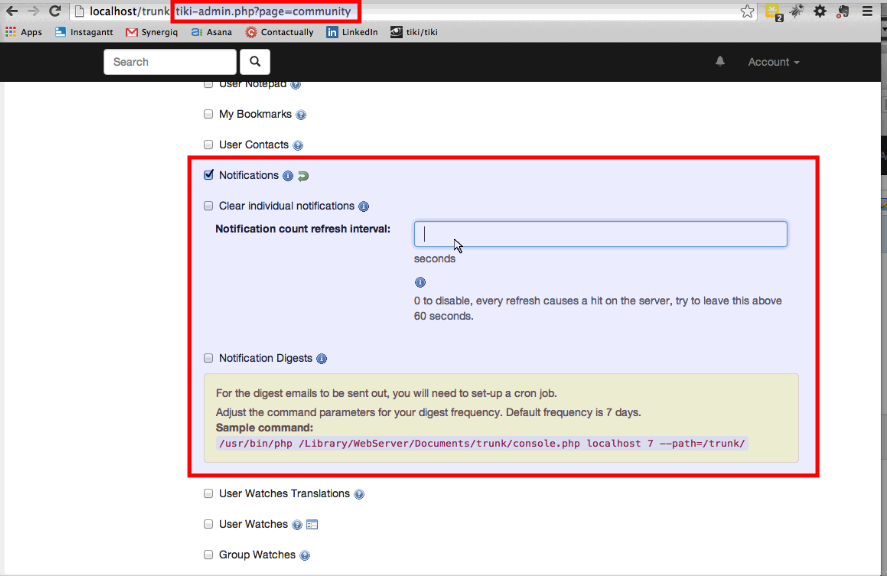This screenshot has height=576, width=887.
Task: Open the User Watches list icon
Action: (x=312, y=524)
